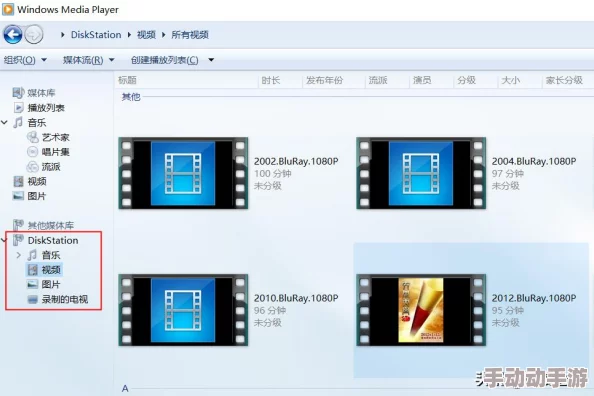
Task: Open the 播放列表 icon in sidebar
Action: [x=19, y=108]
